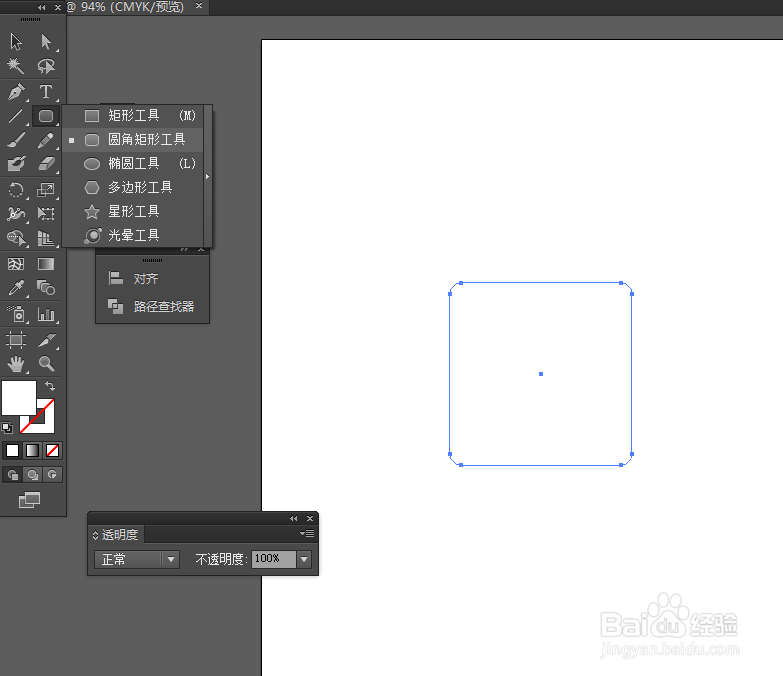Select the Artboard tool

(16, 340)
